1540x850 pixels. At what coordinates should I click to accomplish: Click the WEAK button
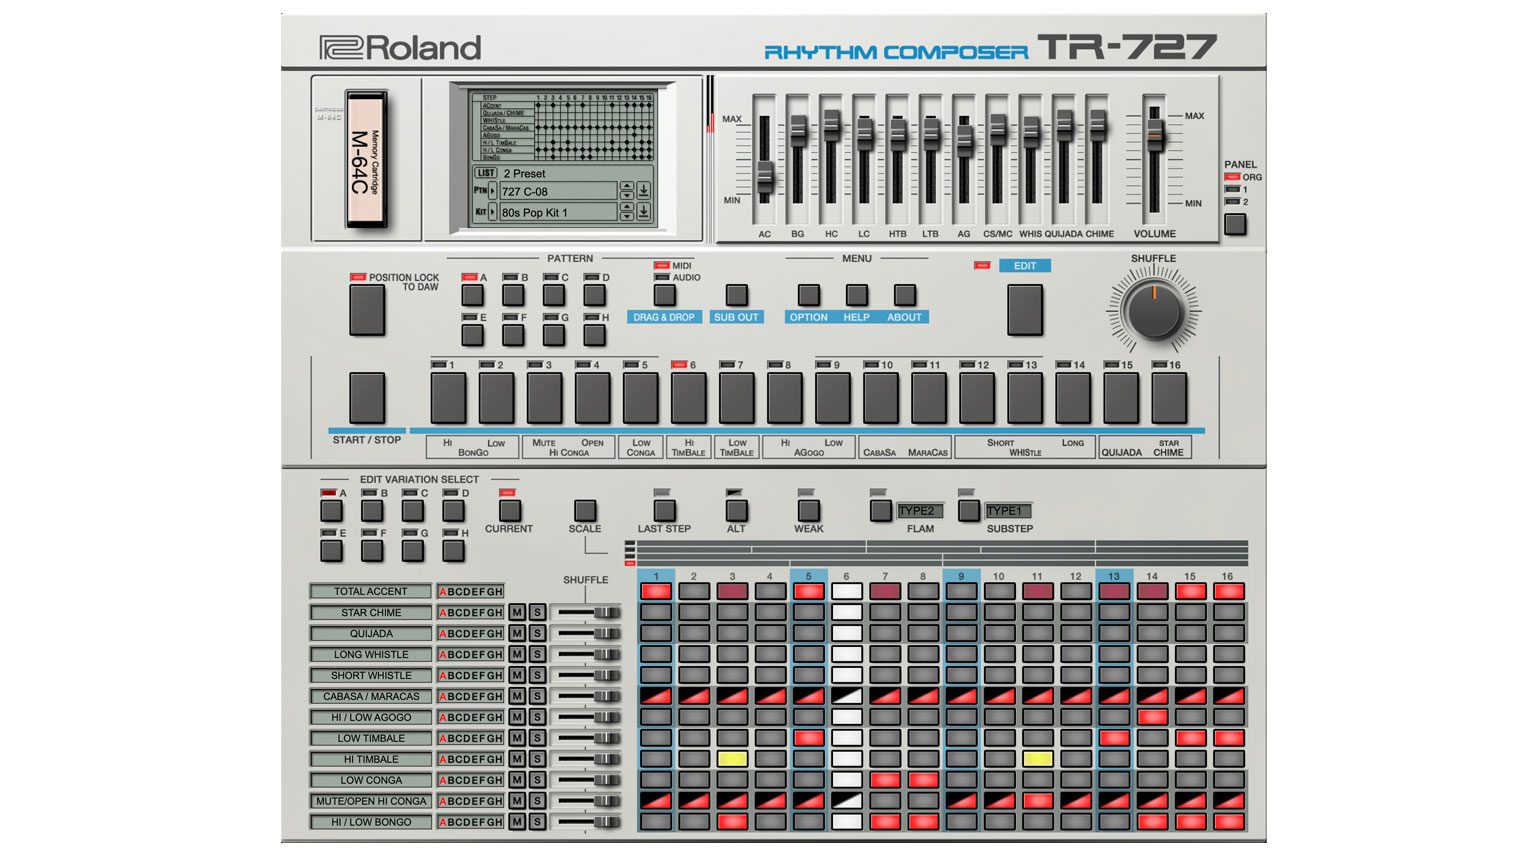808,511
